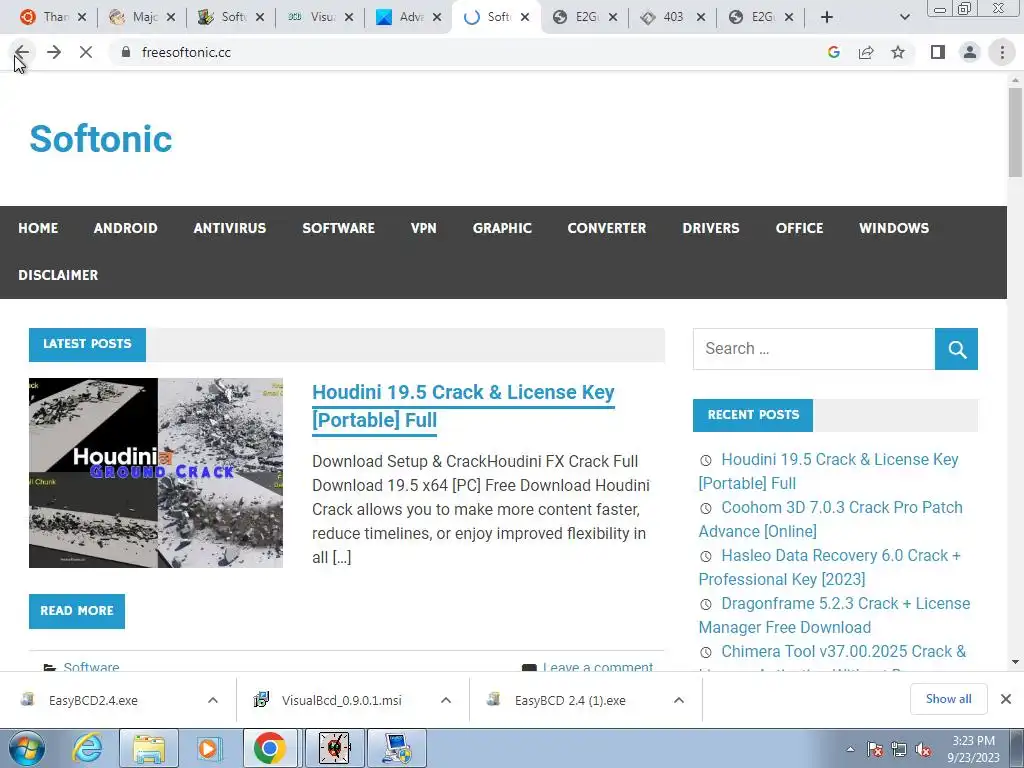Open the EasyBCD 2.4 (1).exe download item
The width and height of the screenshot is (1024, 768).
569,700
